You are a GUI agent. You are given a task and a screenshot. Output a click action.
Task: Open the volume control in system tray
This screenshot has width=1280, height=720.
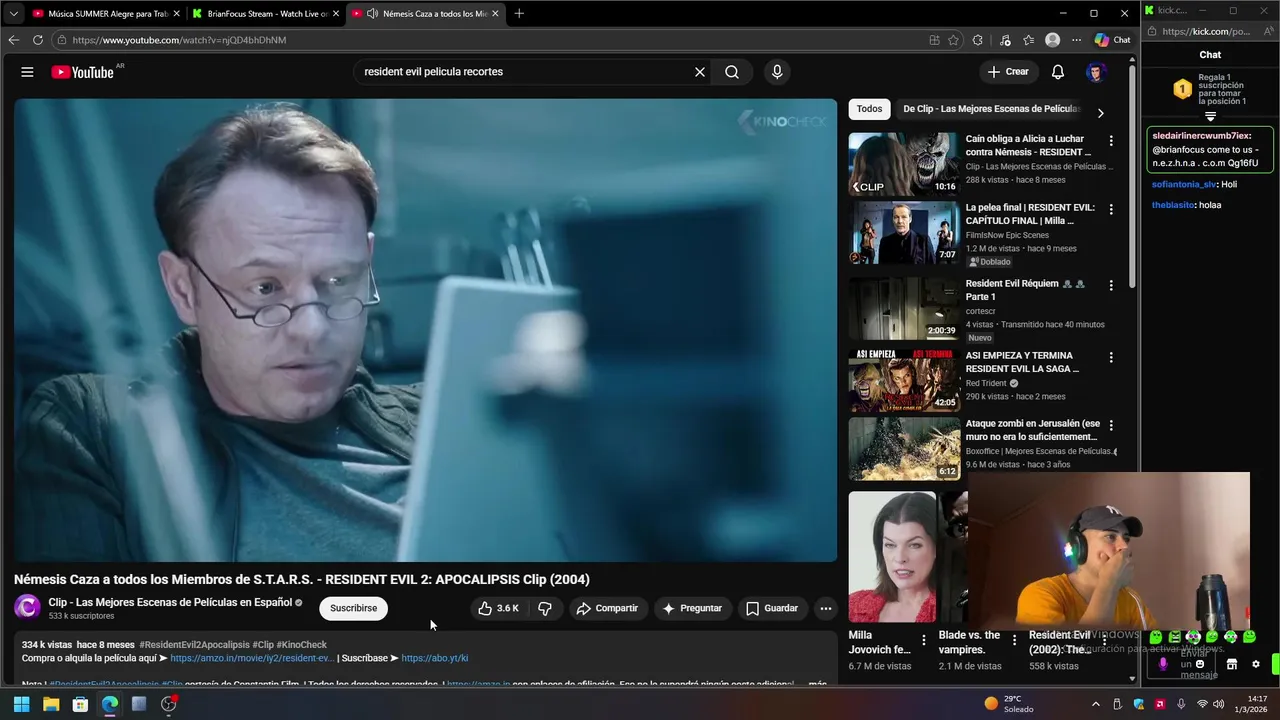(x=1221, y=704)
